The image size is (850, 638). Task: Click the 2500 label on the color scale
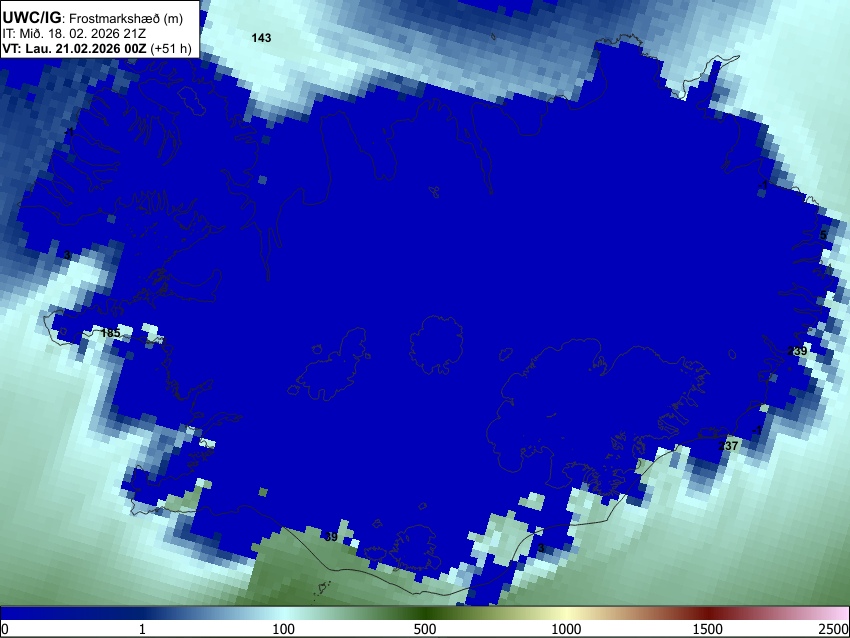click(834, 629)
